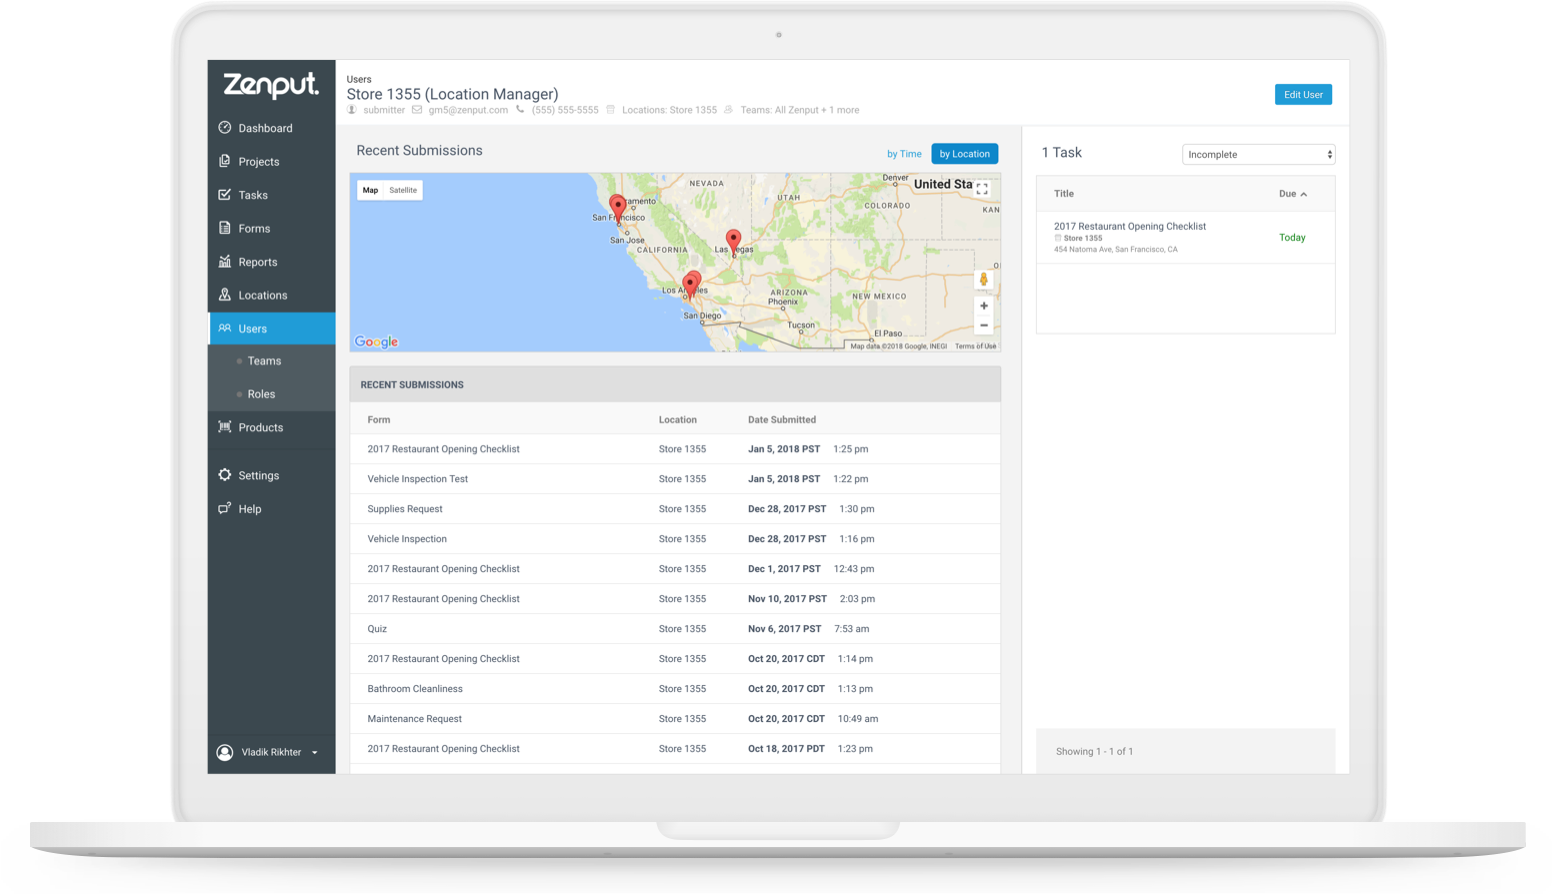Screen dimensions: 1552x896
Task: Toggle the map fullscreen icon
Action: (982, 188)
